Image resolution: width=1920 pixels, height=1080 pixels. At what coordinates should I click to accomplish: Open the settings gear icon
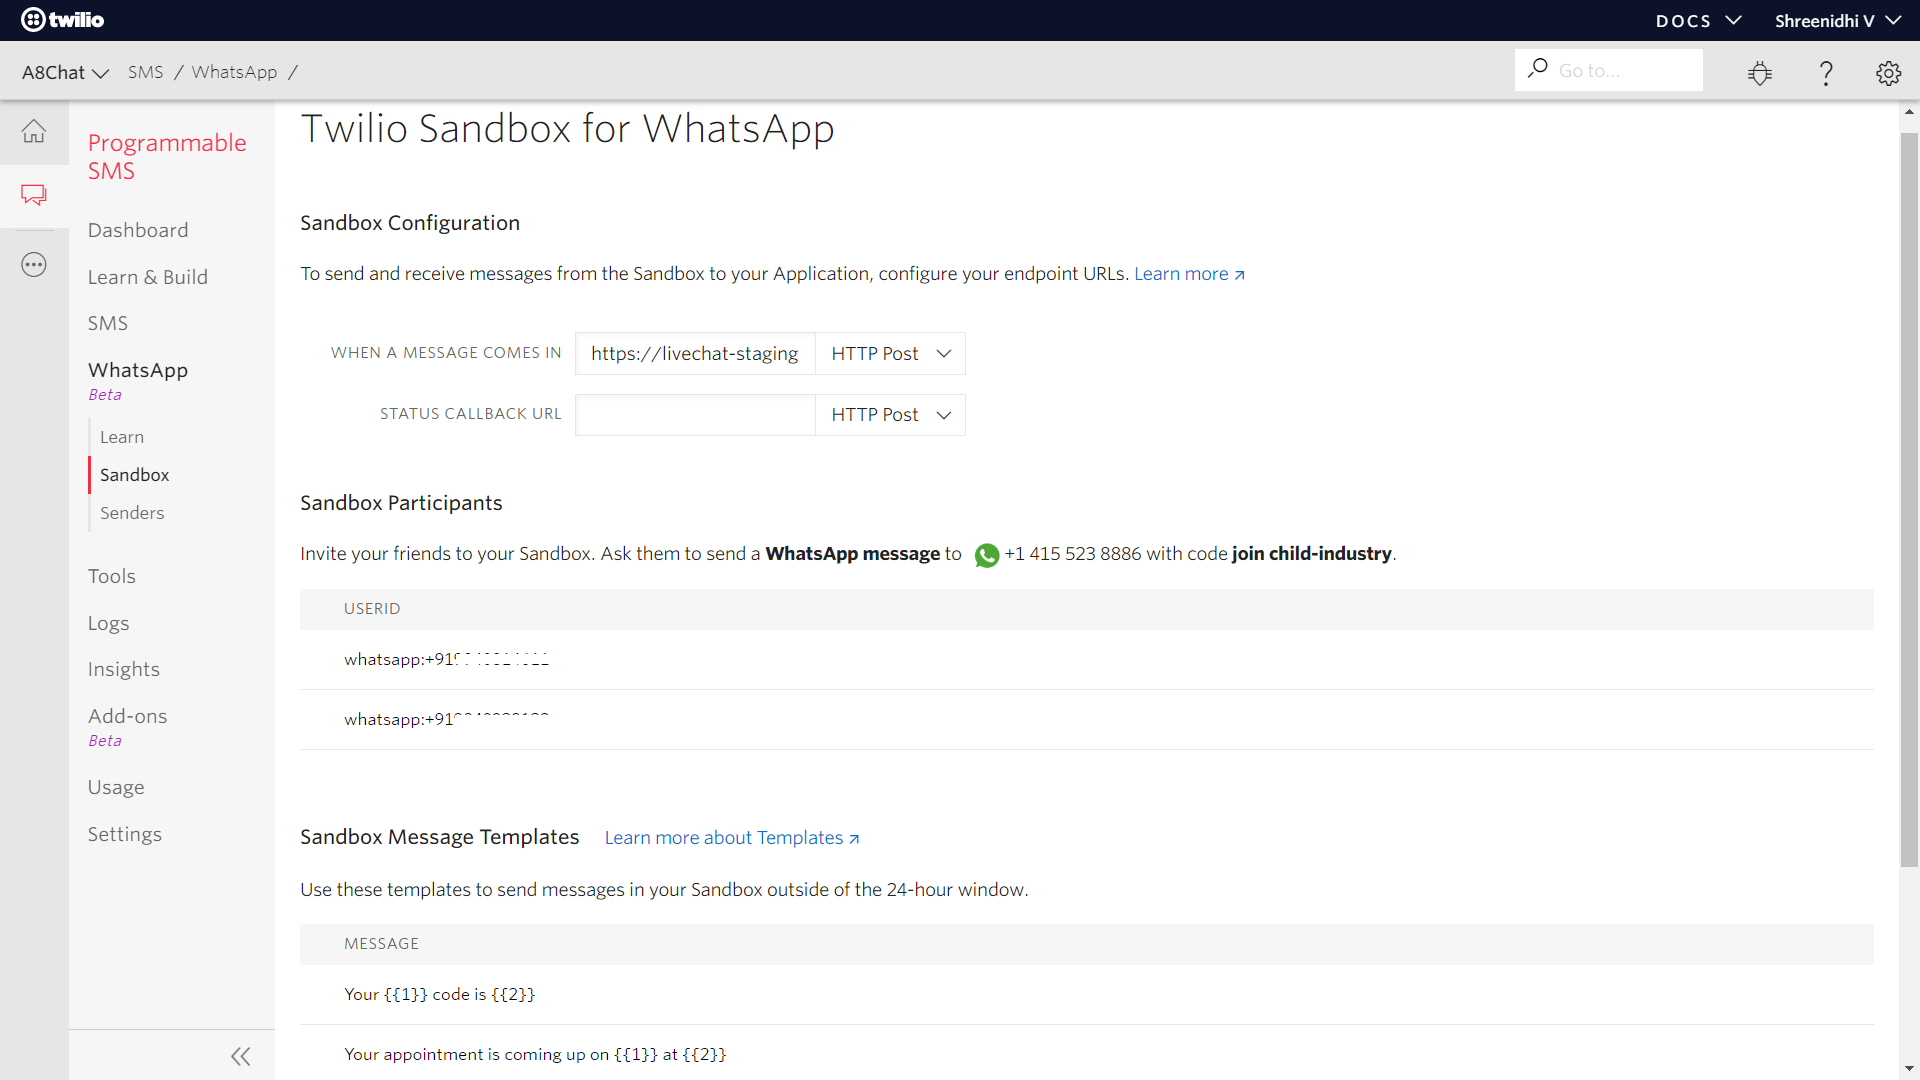coord(1888,72)
